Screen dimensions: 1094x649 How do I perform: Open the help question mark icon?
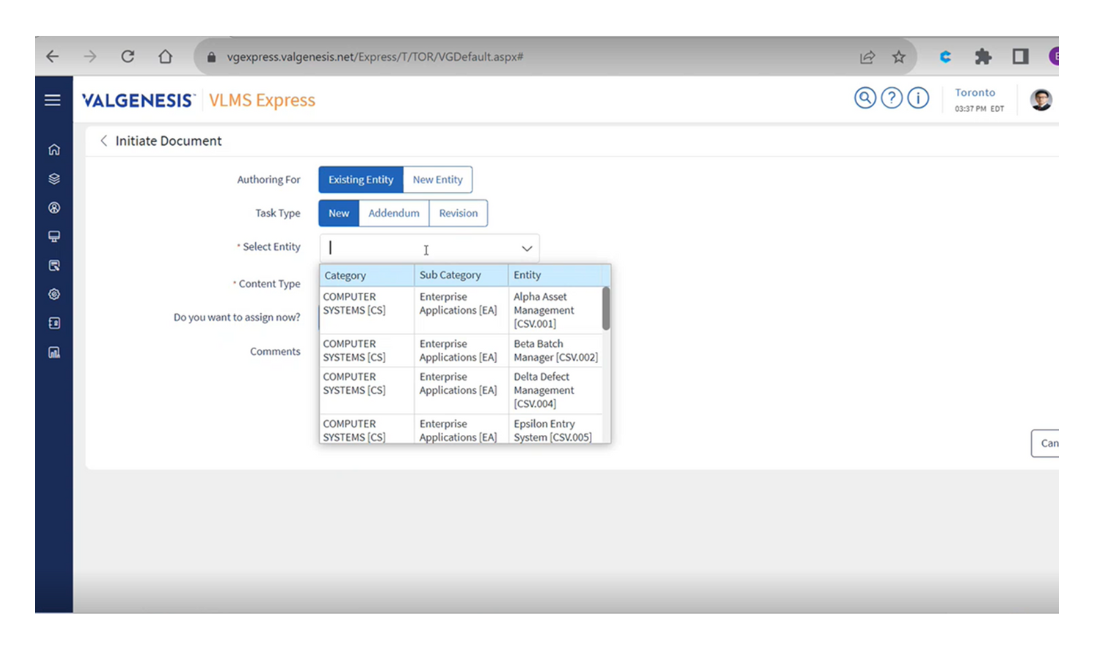tap(891, 98)
